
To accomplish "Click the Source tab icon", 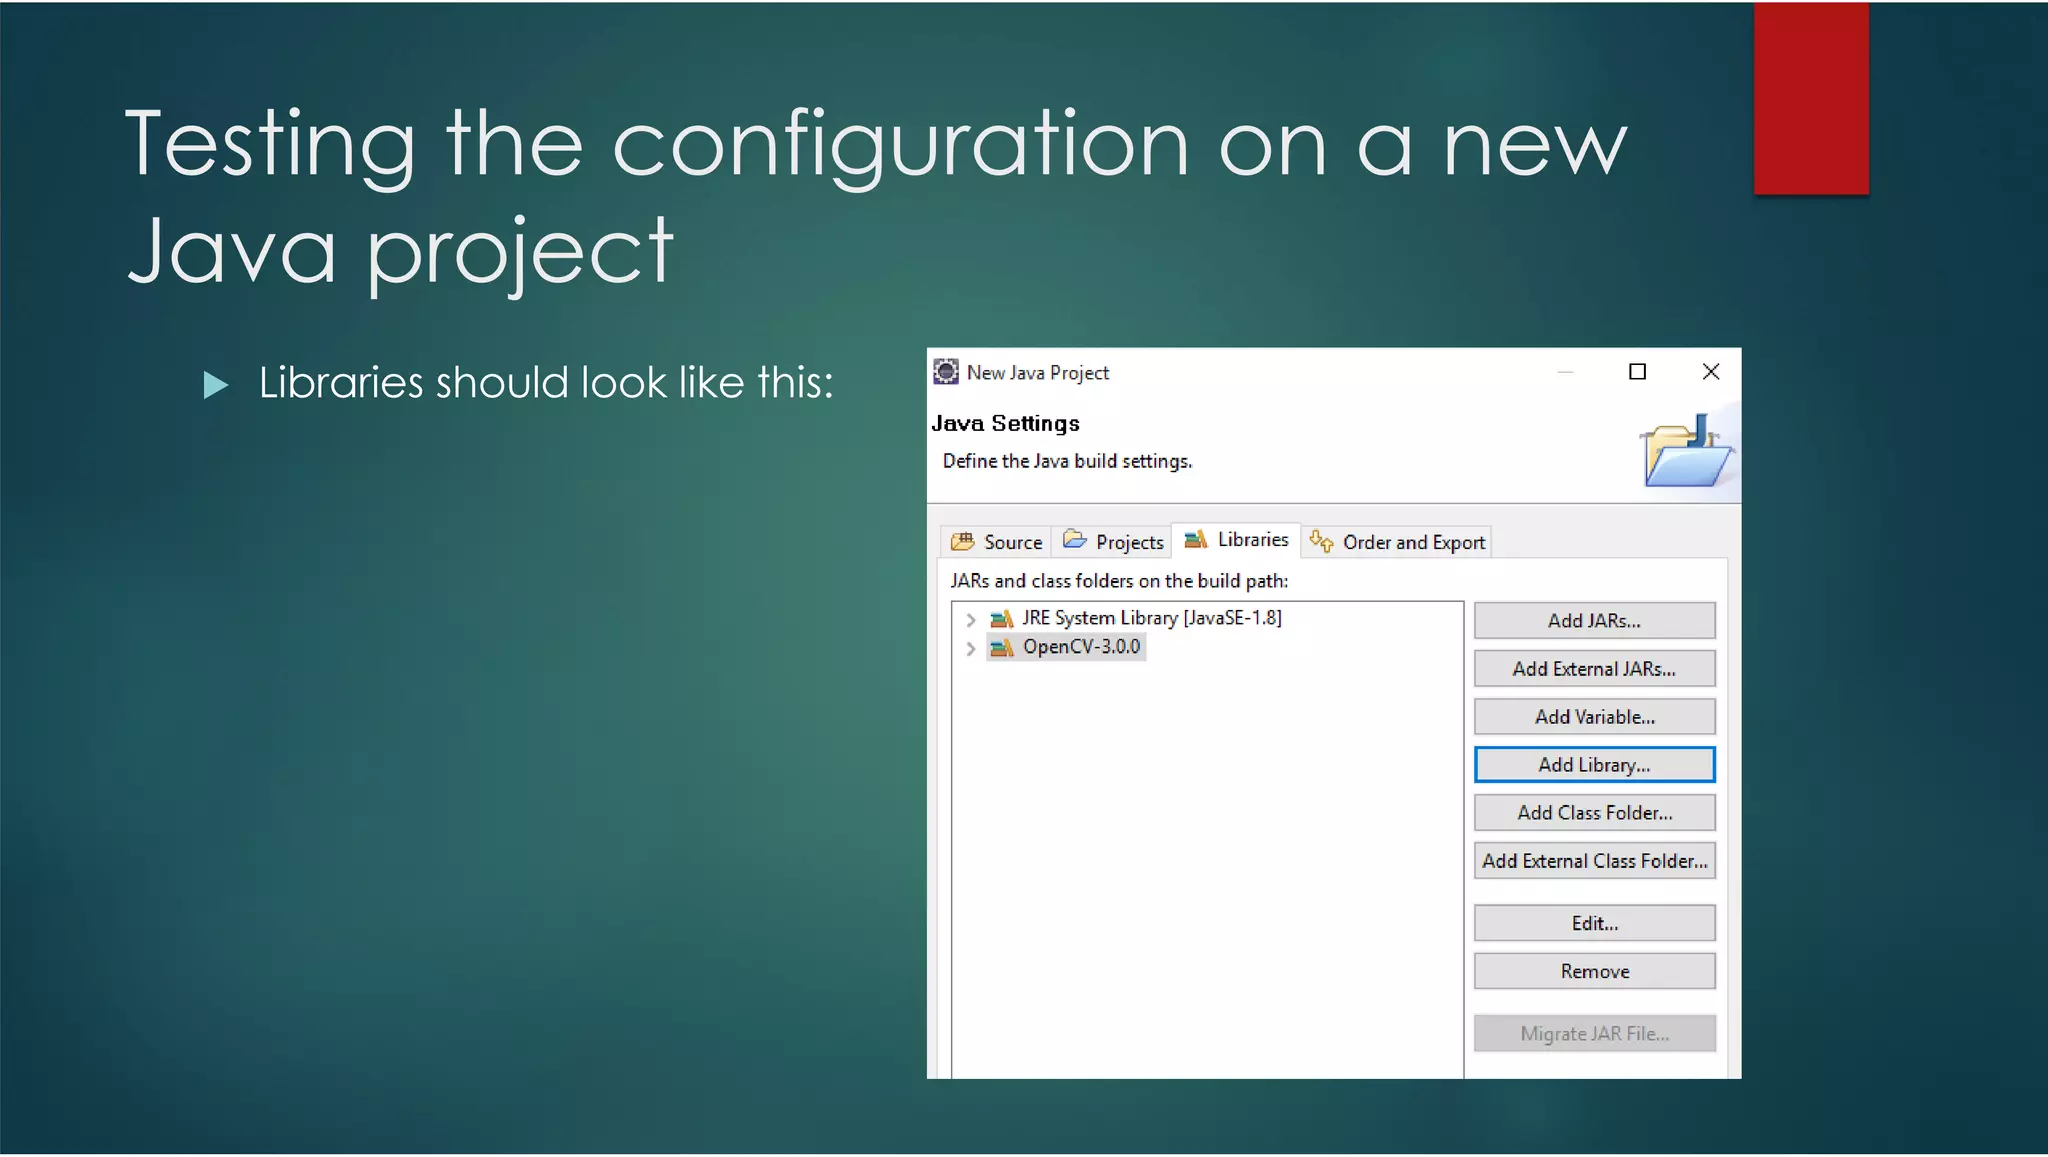I will pyautogui.click(x=962, y=542).
